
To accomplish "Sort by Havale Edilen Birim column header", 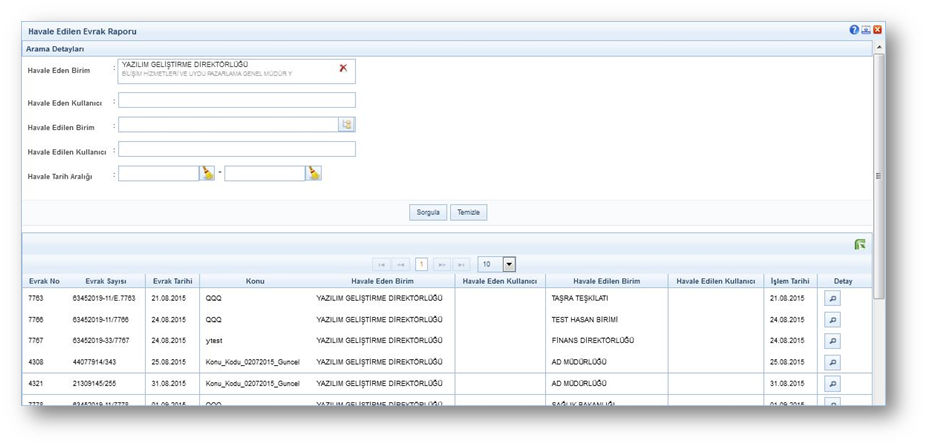I will point(607,281).
